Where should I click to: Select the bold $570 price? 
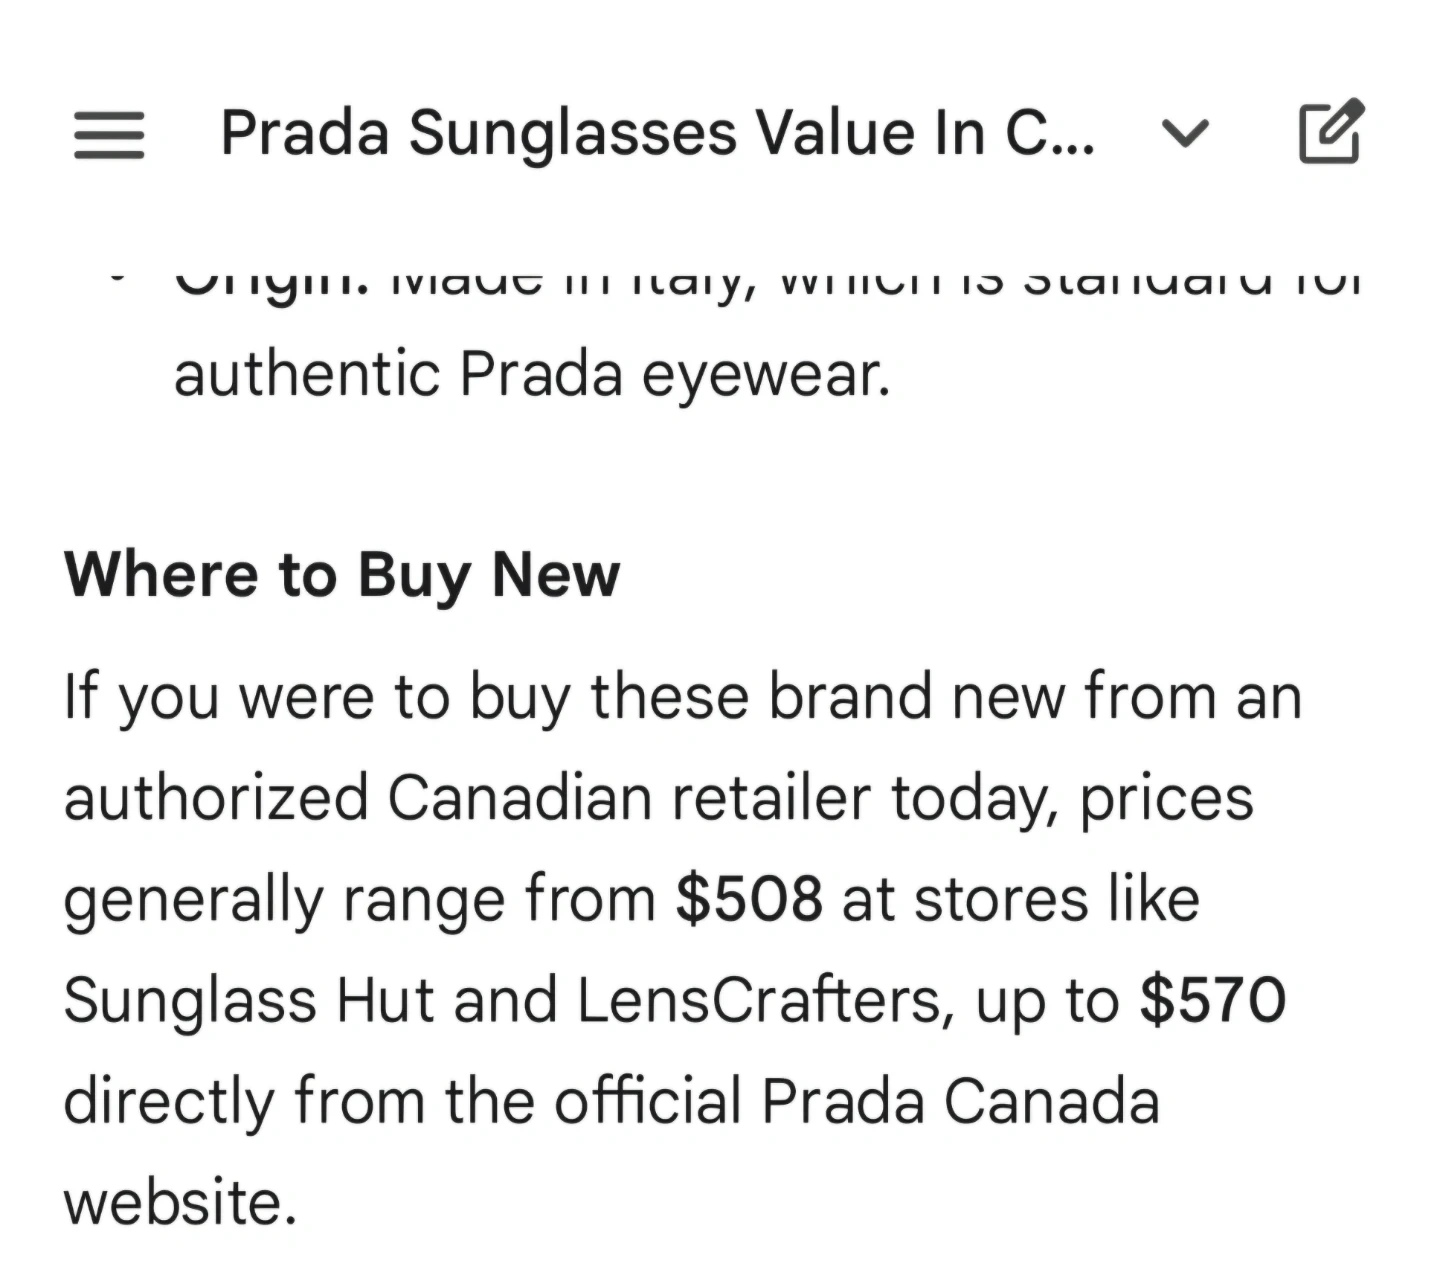click(1212, 1000)
